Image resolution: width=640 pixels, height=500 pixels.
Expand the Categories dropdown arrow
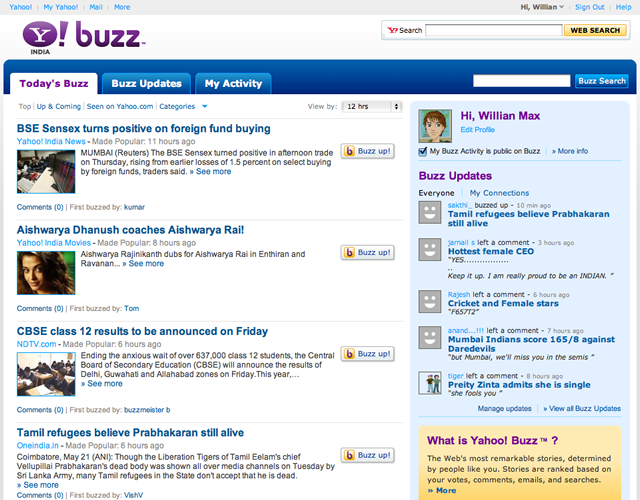tap(204, 107)
